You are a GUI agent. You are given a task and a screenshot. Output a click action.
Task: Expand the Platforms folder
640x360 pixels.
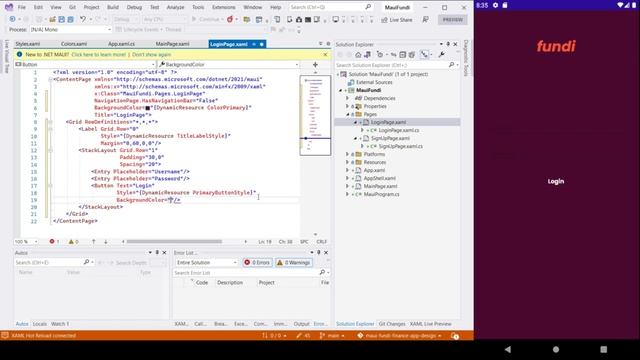347,154
